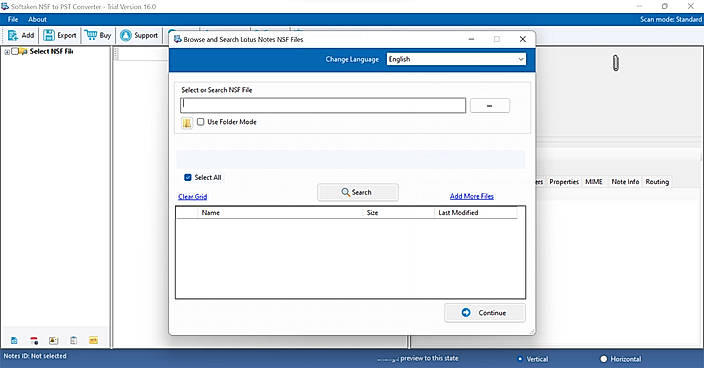Viewport: 704px width, 368px height.
Task: Click the Notes ID: Not selected status text
Action: click(x=35, y=356)
